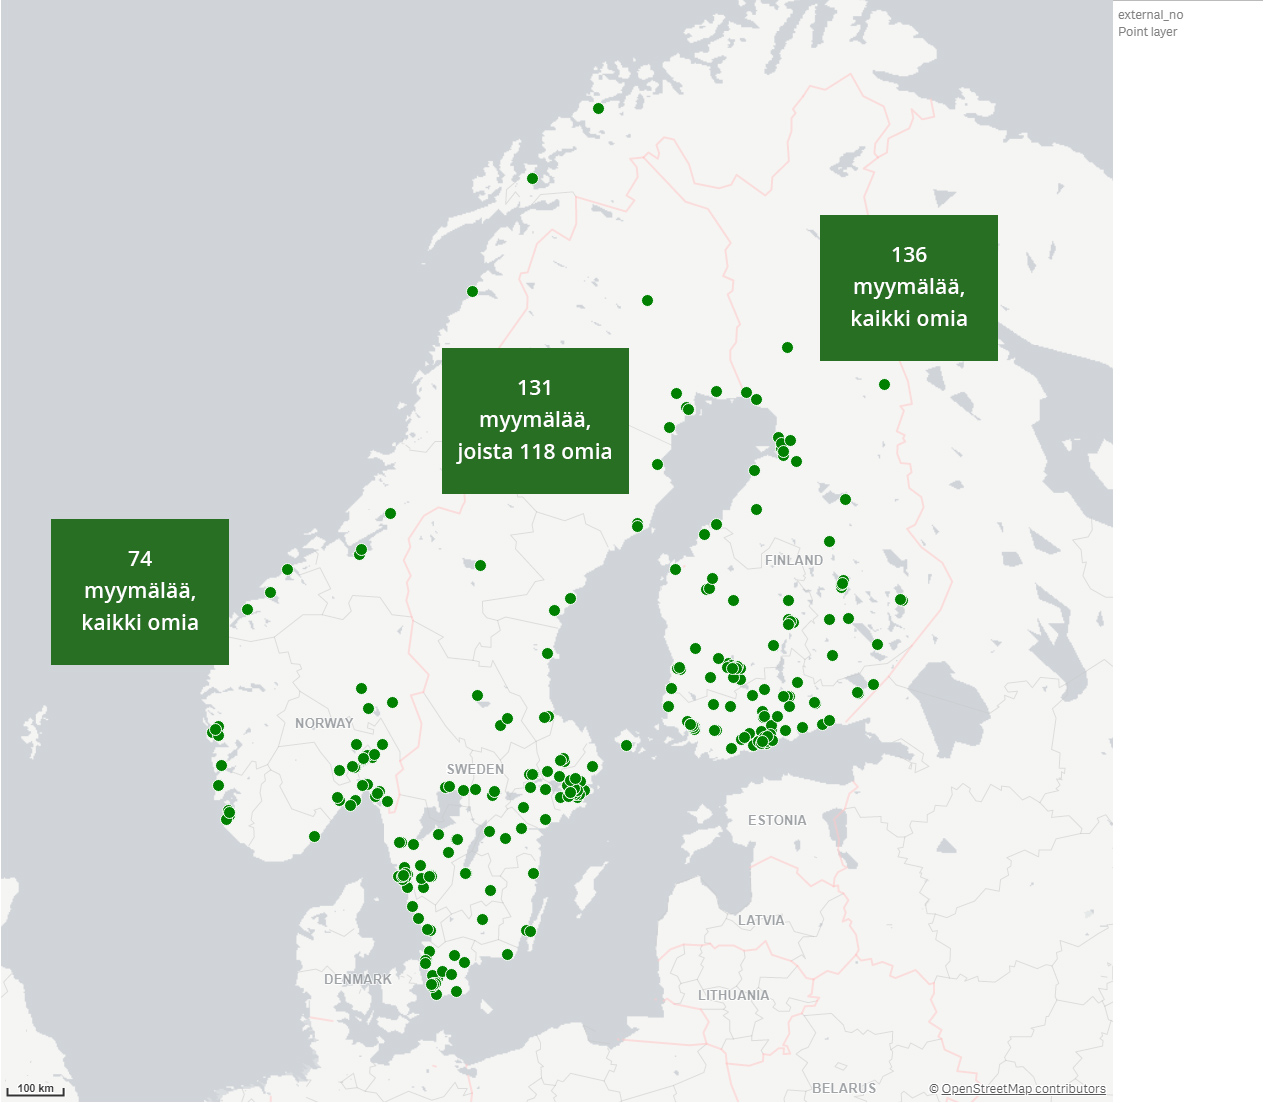Click the NORWAY country label
This screenshot has height=1103, width=1264.
coord(324,723)
